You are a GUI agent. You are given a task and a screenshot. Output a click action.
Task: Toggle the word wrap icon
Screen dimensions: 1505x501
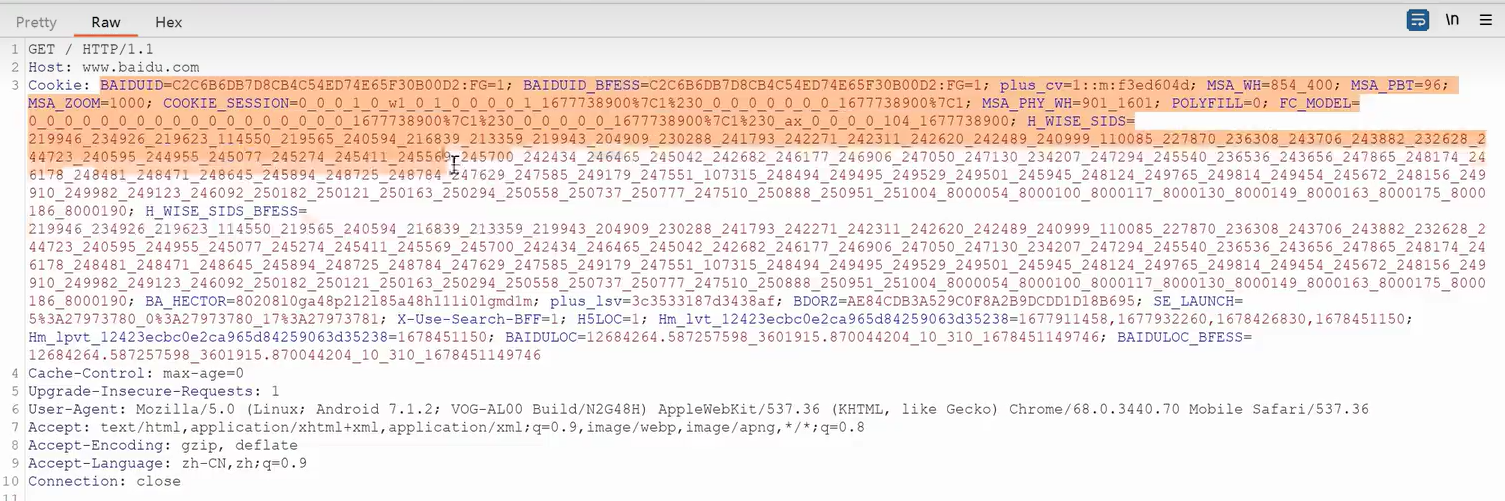tap(1417, 20)
